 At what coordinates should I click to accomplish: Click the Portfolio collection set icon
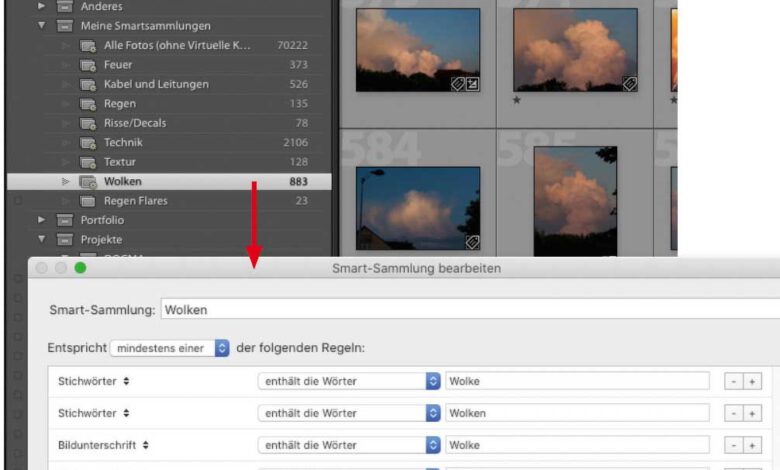coord(65,220)
